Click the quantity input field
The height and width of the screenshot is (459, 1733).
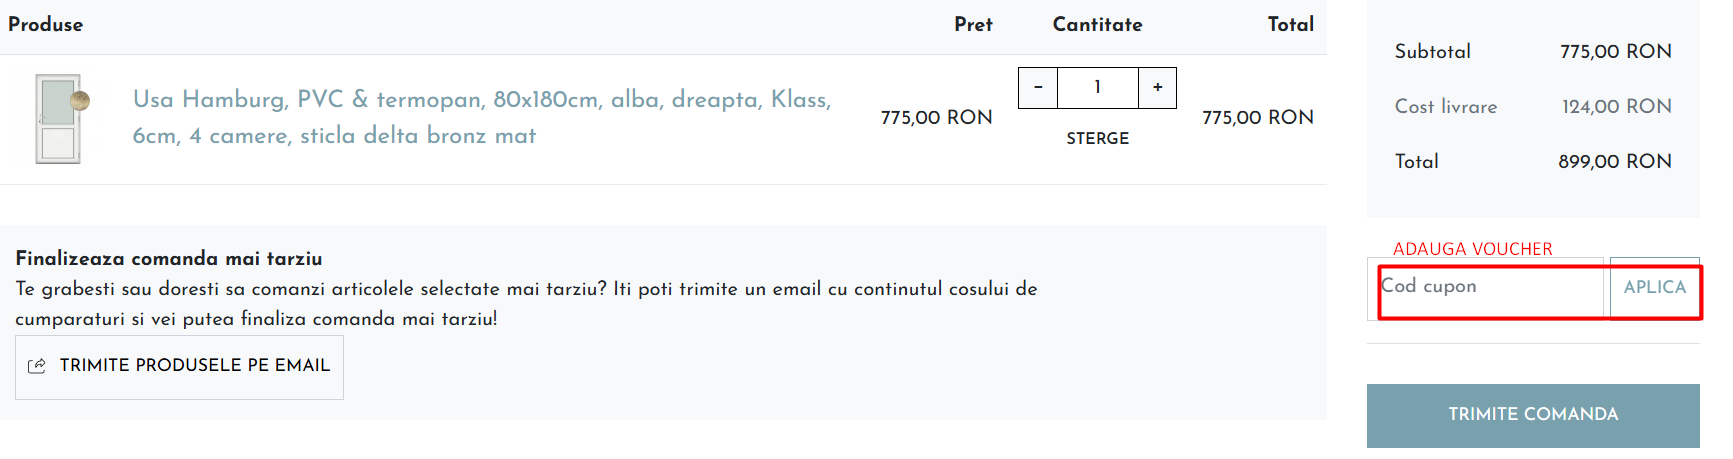coord(1097,88)
